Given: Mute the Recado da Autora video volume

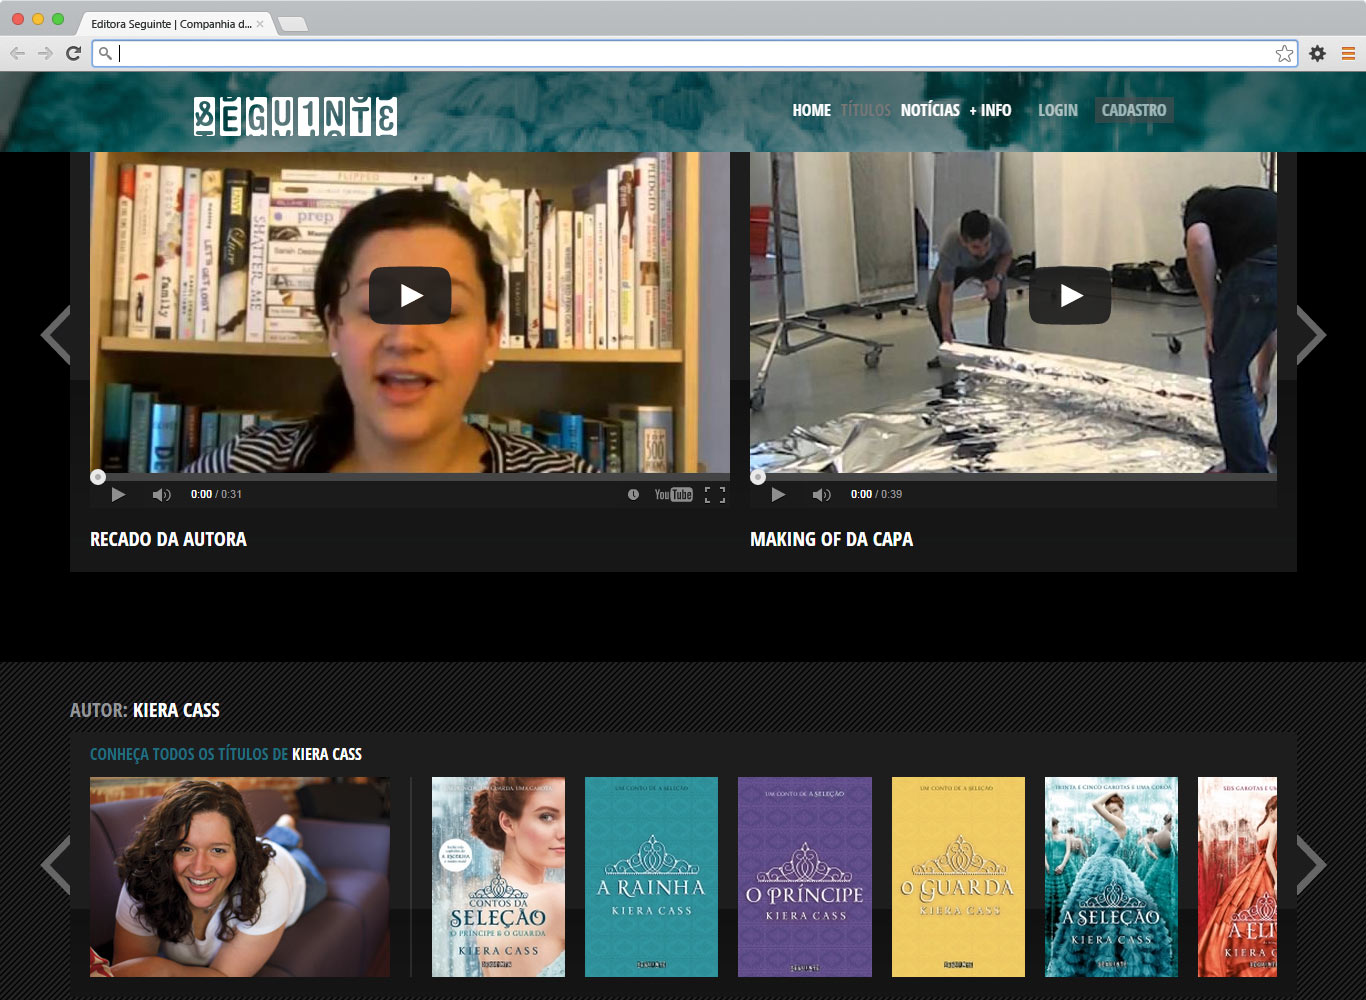Looking at the screenshot, I should point(161,495).
